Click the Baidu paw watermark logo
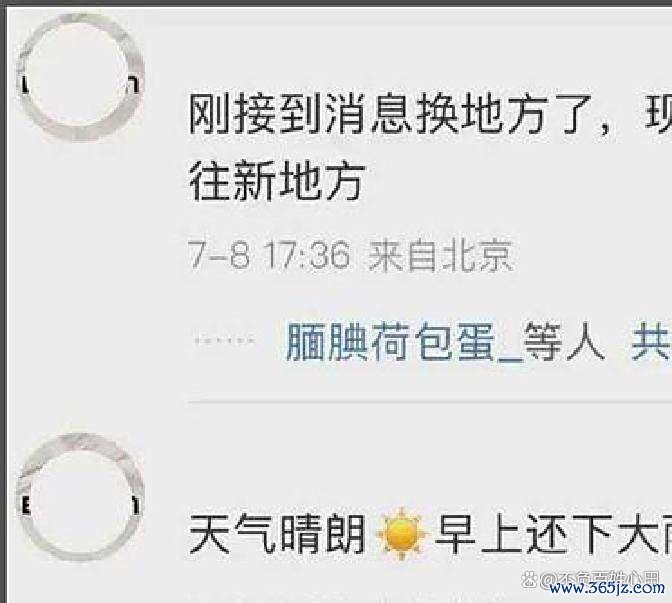This screenshot has width=672, height=603. pos(530,580)
